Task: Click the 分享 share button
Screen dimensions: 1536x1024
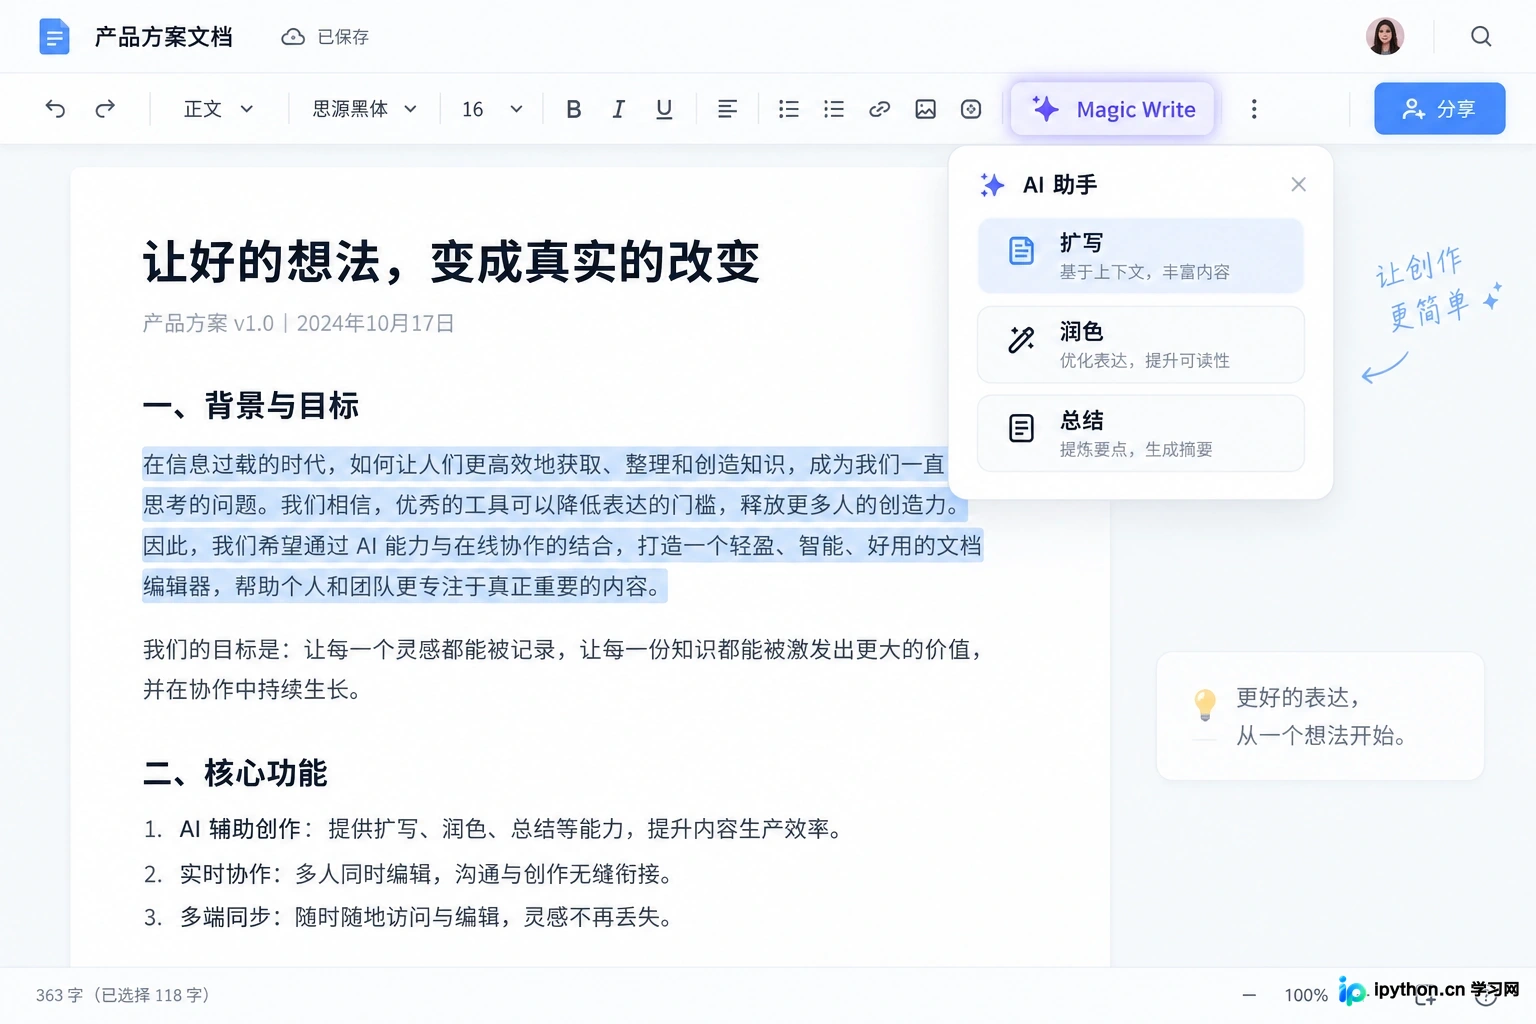Action: (1439, 108)
